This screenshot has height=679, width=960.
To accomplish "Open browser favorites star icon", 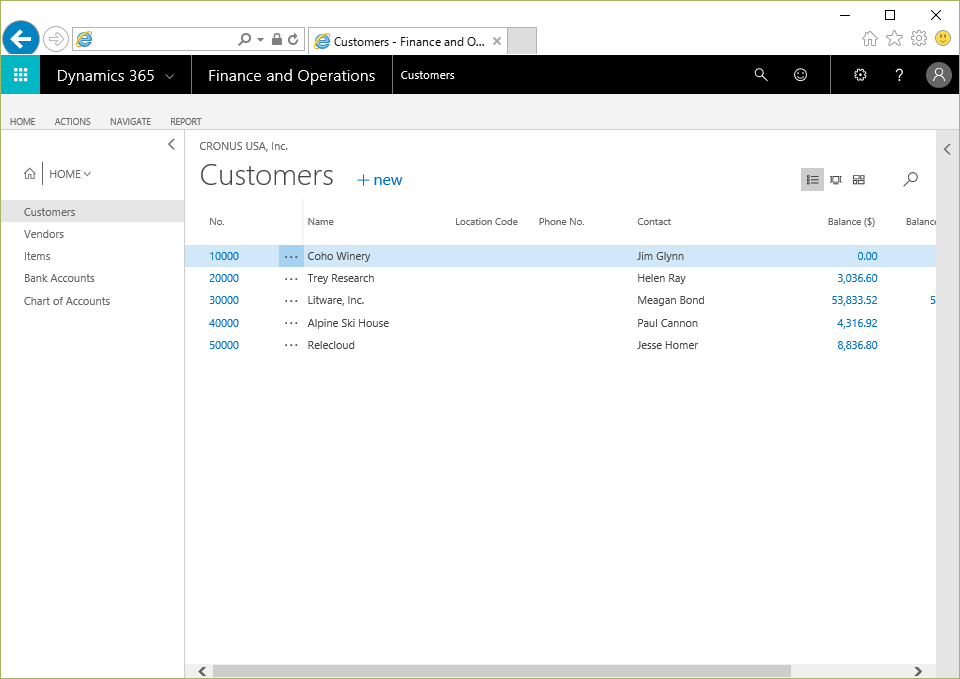I will (894, 39).
